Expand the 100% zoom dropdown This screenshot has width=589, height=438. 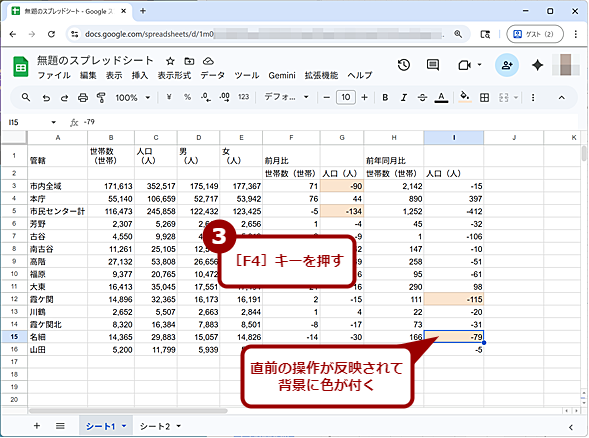click(133, 98)
